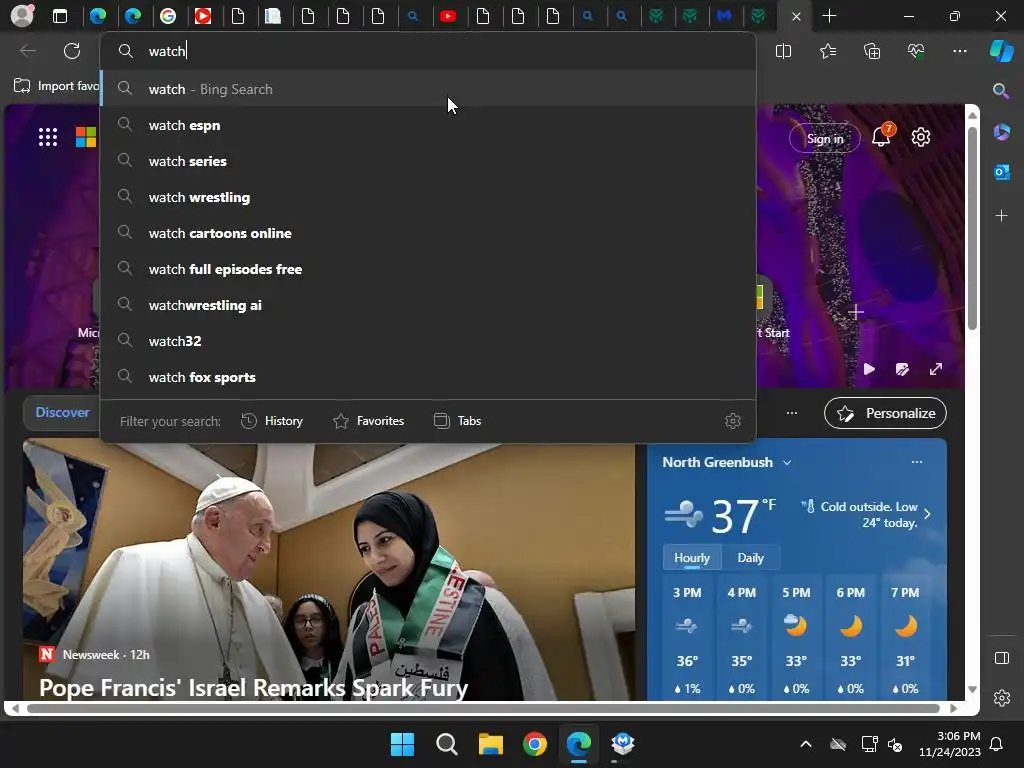Launch Google Chrome from taskbar
The height and width of the screenshot is (768, 1024).
click(x=535, y=744)
